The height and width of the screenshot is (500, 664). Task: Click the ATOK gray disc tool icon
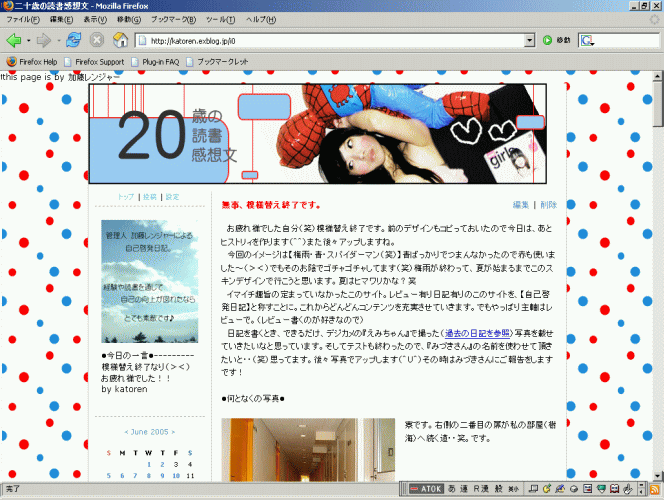click(574, 489)
